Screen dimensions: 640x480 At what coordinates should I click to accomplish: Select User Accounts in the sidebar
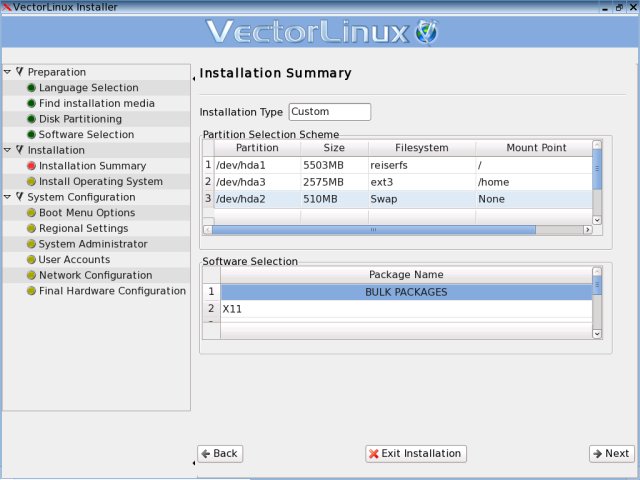click(x=75, y=260)
